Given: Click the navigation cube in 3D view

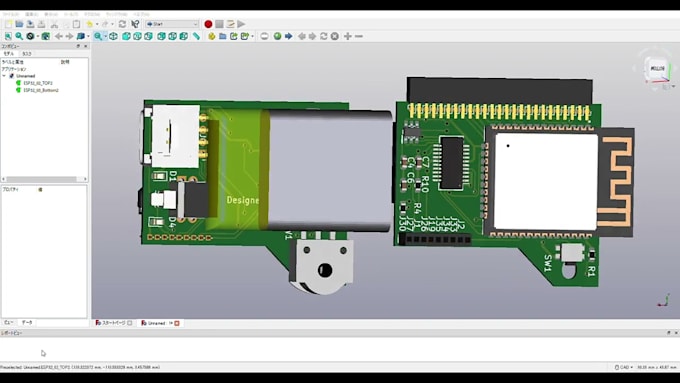Looking at the screenshot, I should (x=657, y=69).
